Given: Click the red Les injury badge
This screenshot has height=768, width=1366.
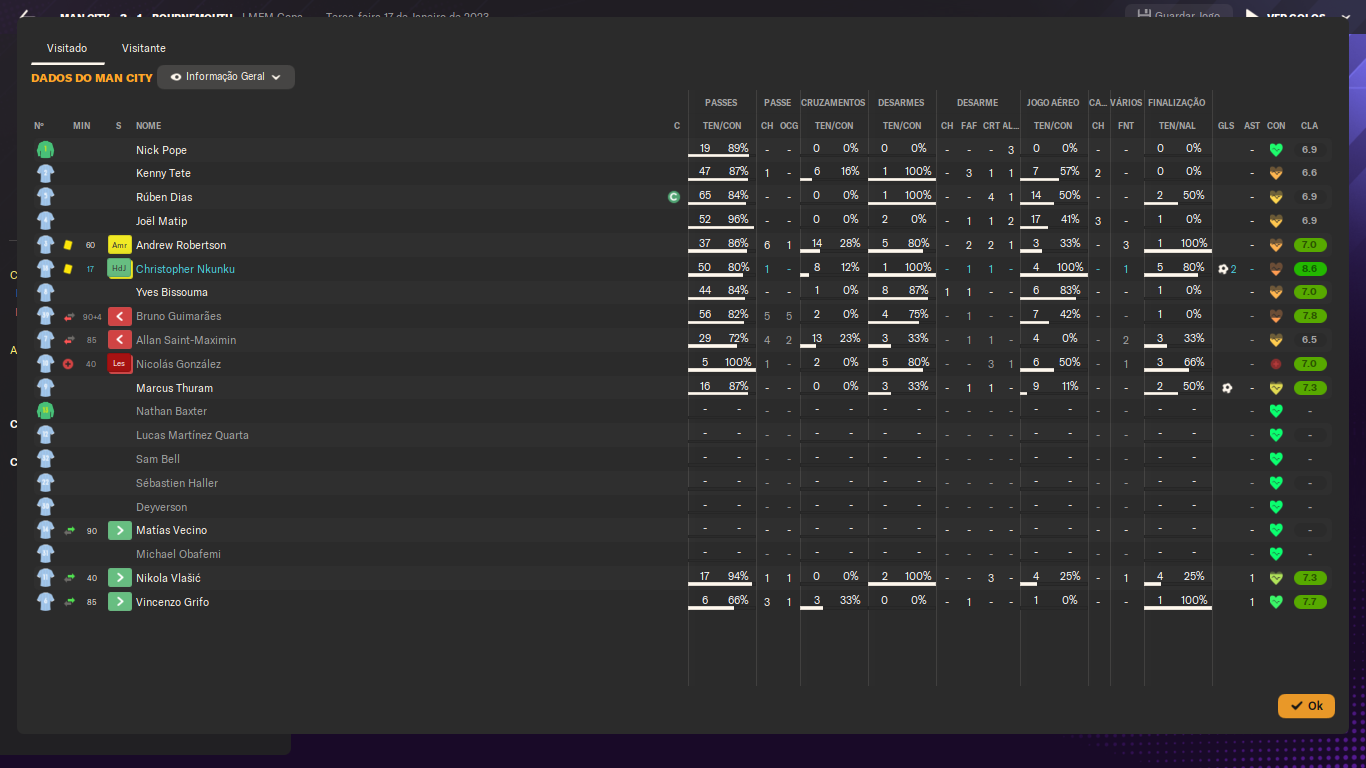Looking at the screenshot, I should pyautogui.click(x=120, y=364).
